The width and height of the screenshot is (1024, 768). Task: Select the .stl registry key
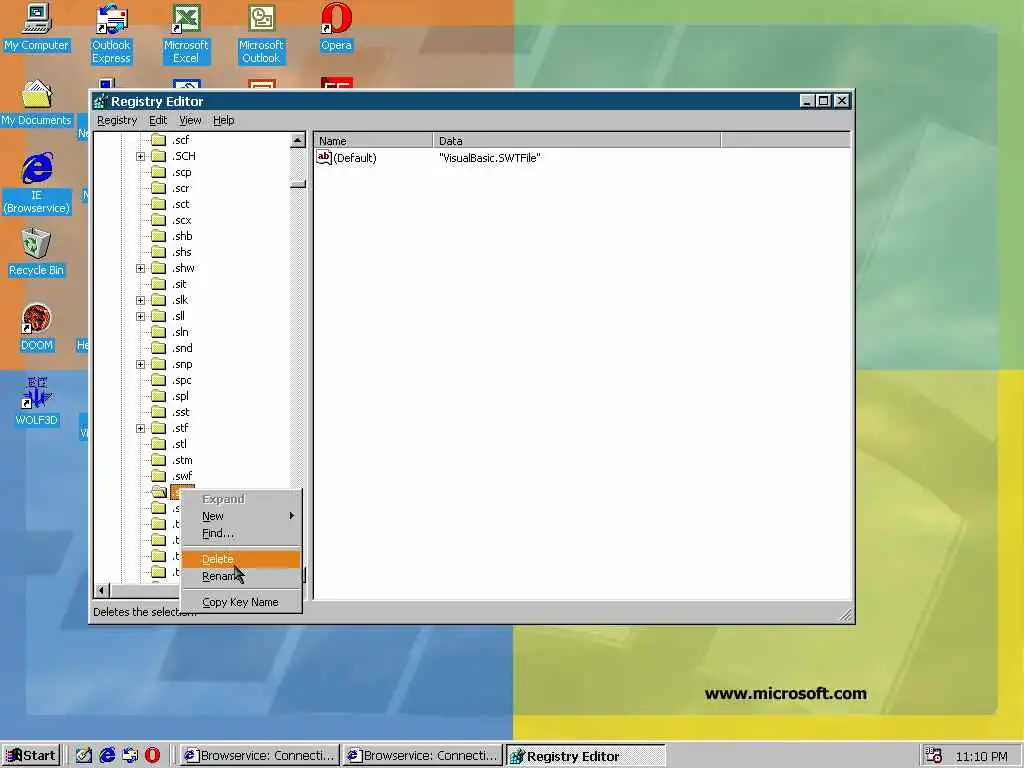(x=180, y=444)
